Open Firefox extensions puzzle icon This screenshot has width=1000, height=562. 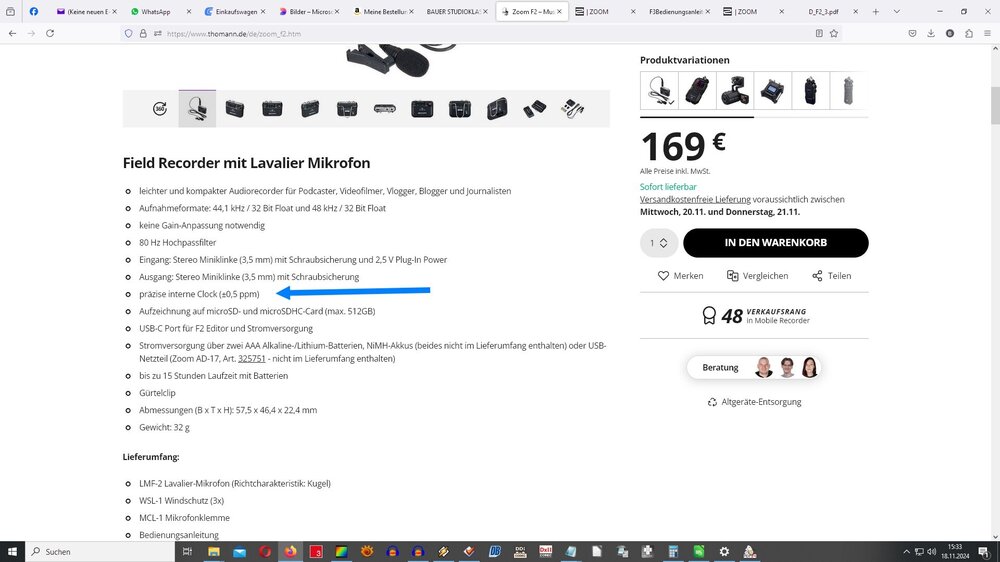[x=969, y=33]
